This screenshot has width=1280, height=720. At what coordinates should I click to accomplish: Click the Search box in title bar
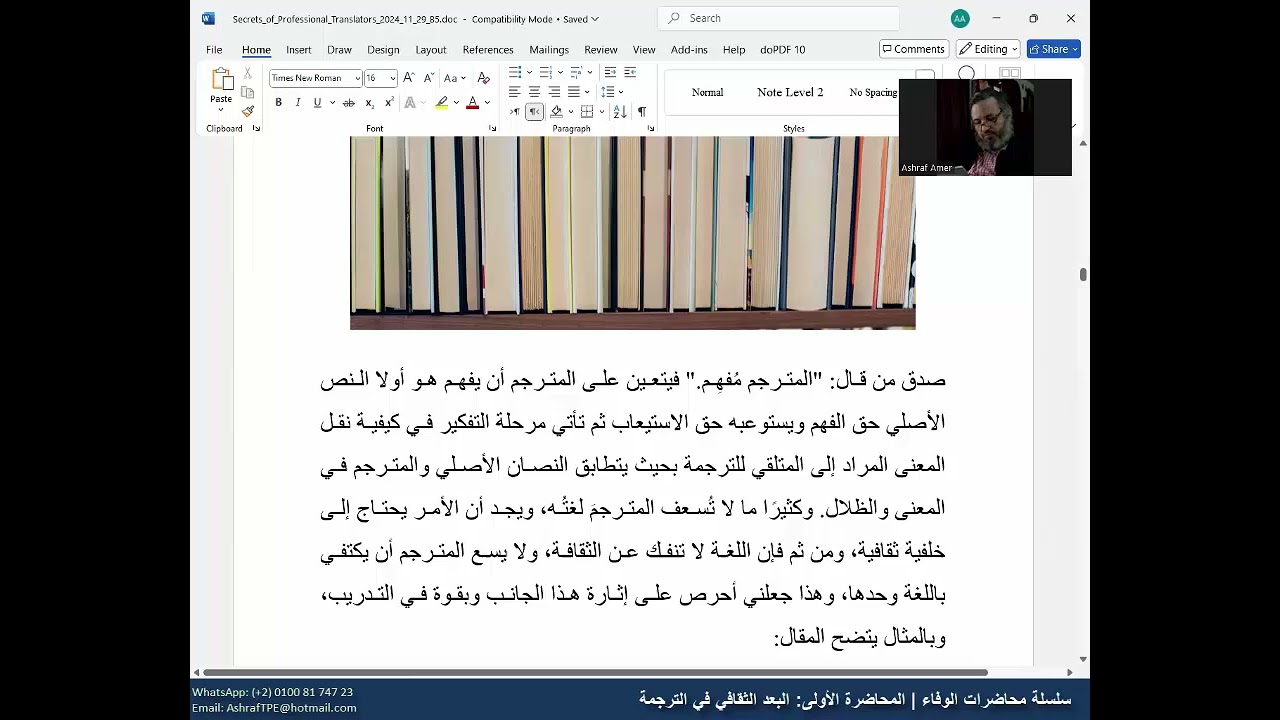click(x=778, y=18)
